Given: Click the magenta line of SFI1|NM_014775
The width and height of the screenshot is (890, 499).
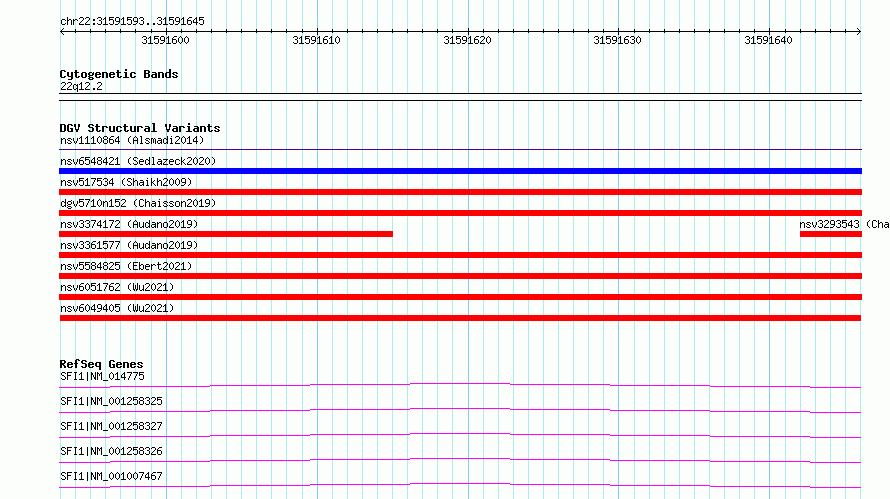Looking at the screenshot, I should [460, 385].
